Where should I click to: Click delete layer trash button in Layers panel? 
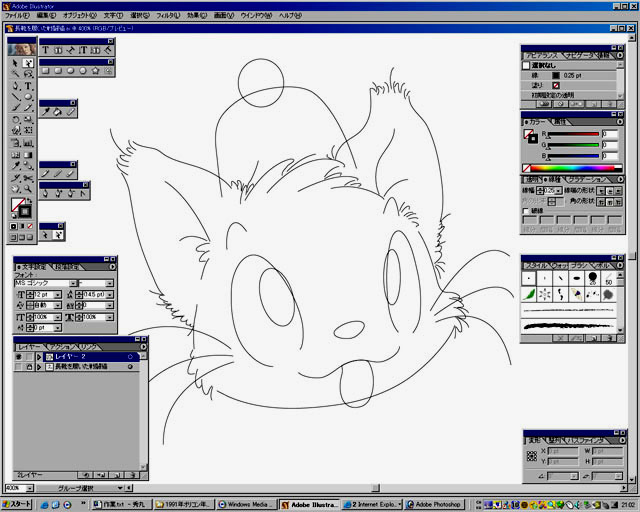pos(132,475)
